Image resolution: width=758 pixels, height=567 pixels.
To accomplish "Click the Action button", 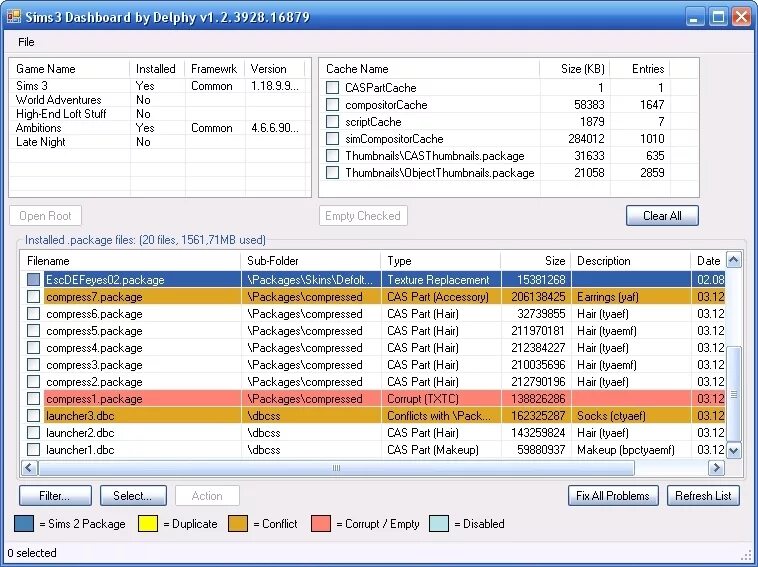I will click(x=207, y=495).
